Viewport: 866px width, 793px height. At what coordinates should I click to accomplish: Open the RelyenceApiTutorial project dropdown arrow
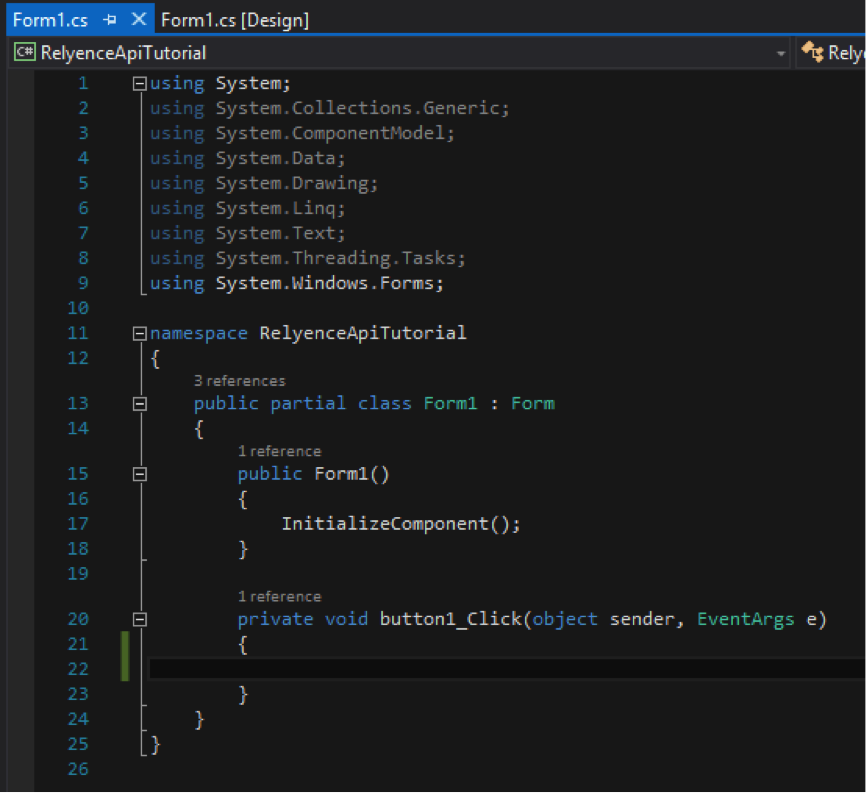coord(780,53)
